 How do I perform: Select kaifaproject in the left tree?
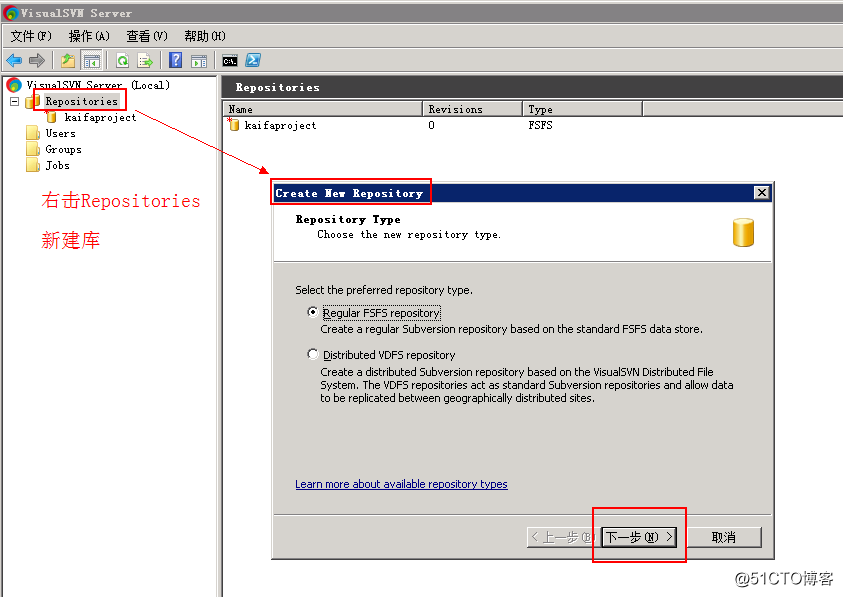(x=100, y=117)
